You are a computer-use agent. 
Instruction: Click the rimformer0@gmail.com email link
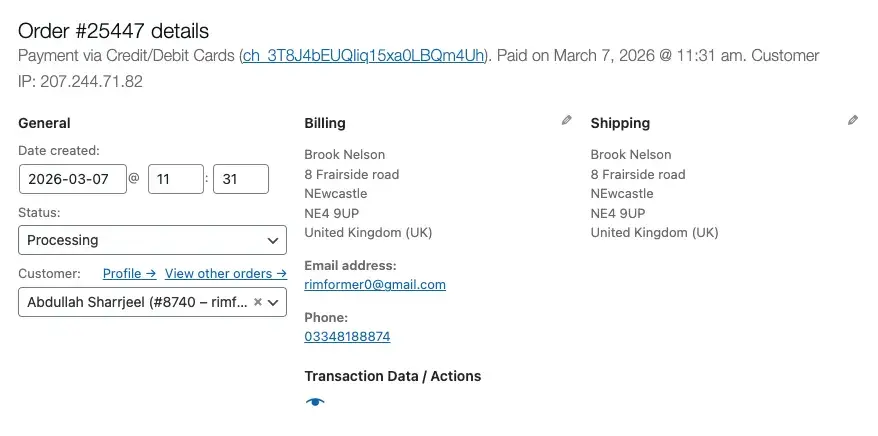[375, 285]
